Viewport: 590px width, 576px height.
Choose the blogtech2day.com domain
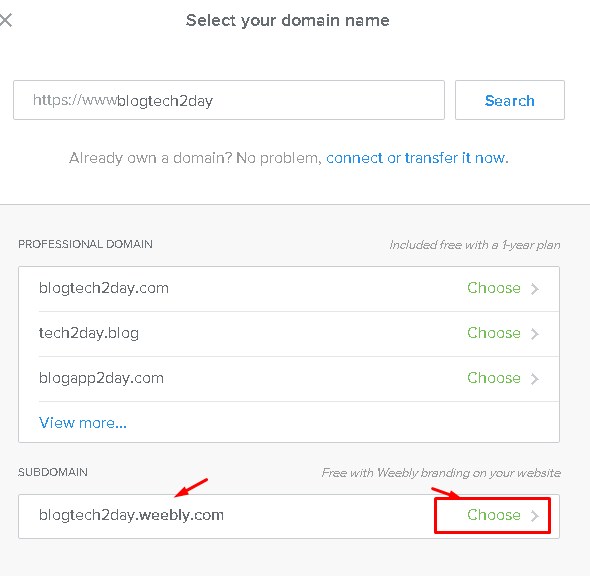point(494,288)
